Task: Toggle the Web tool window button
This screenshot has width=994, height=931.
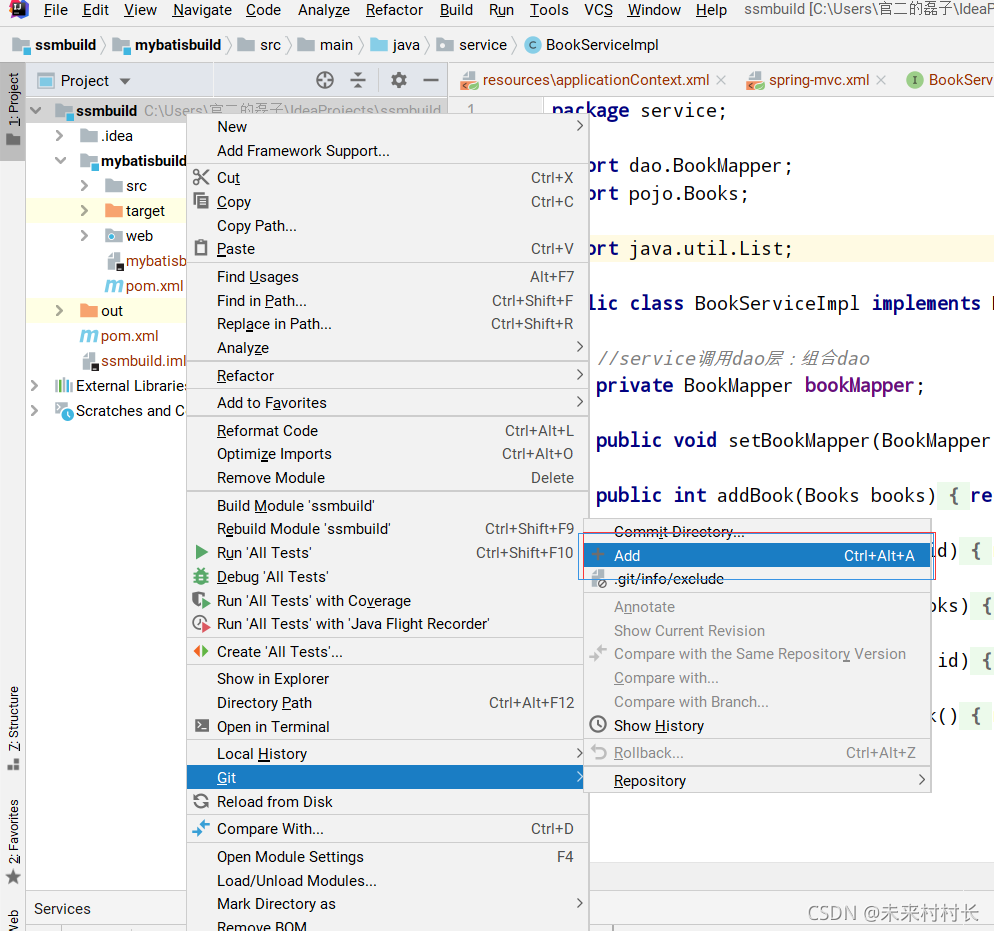Action: pos(13,920)
